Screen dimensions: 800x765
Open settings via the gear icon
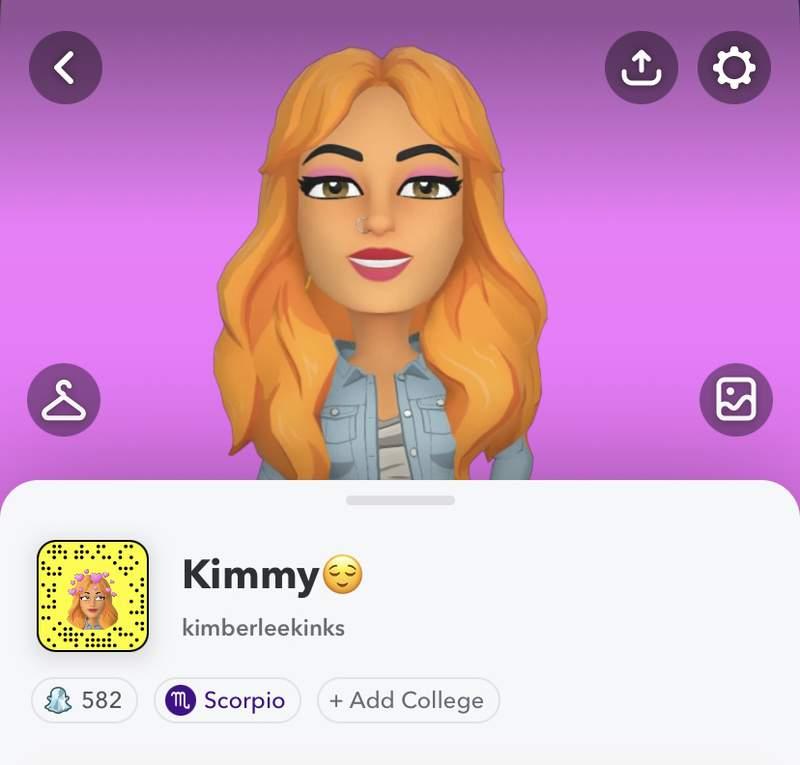(x=734, y=67)
